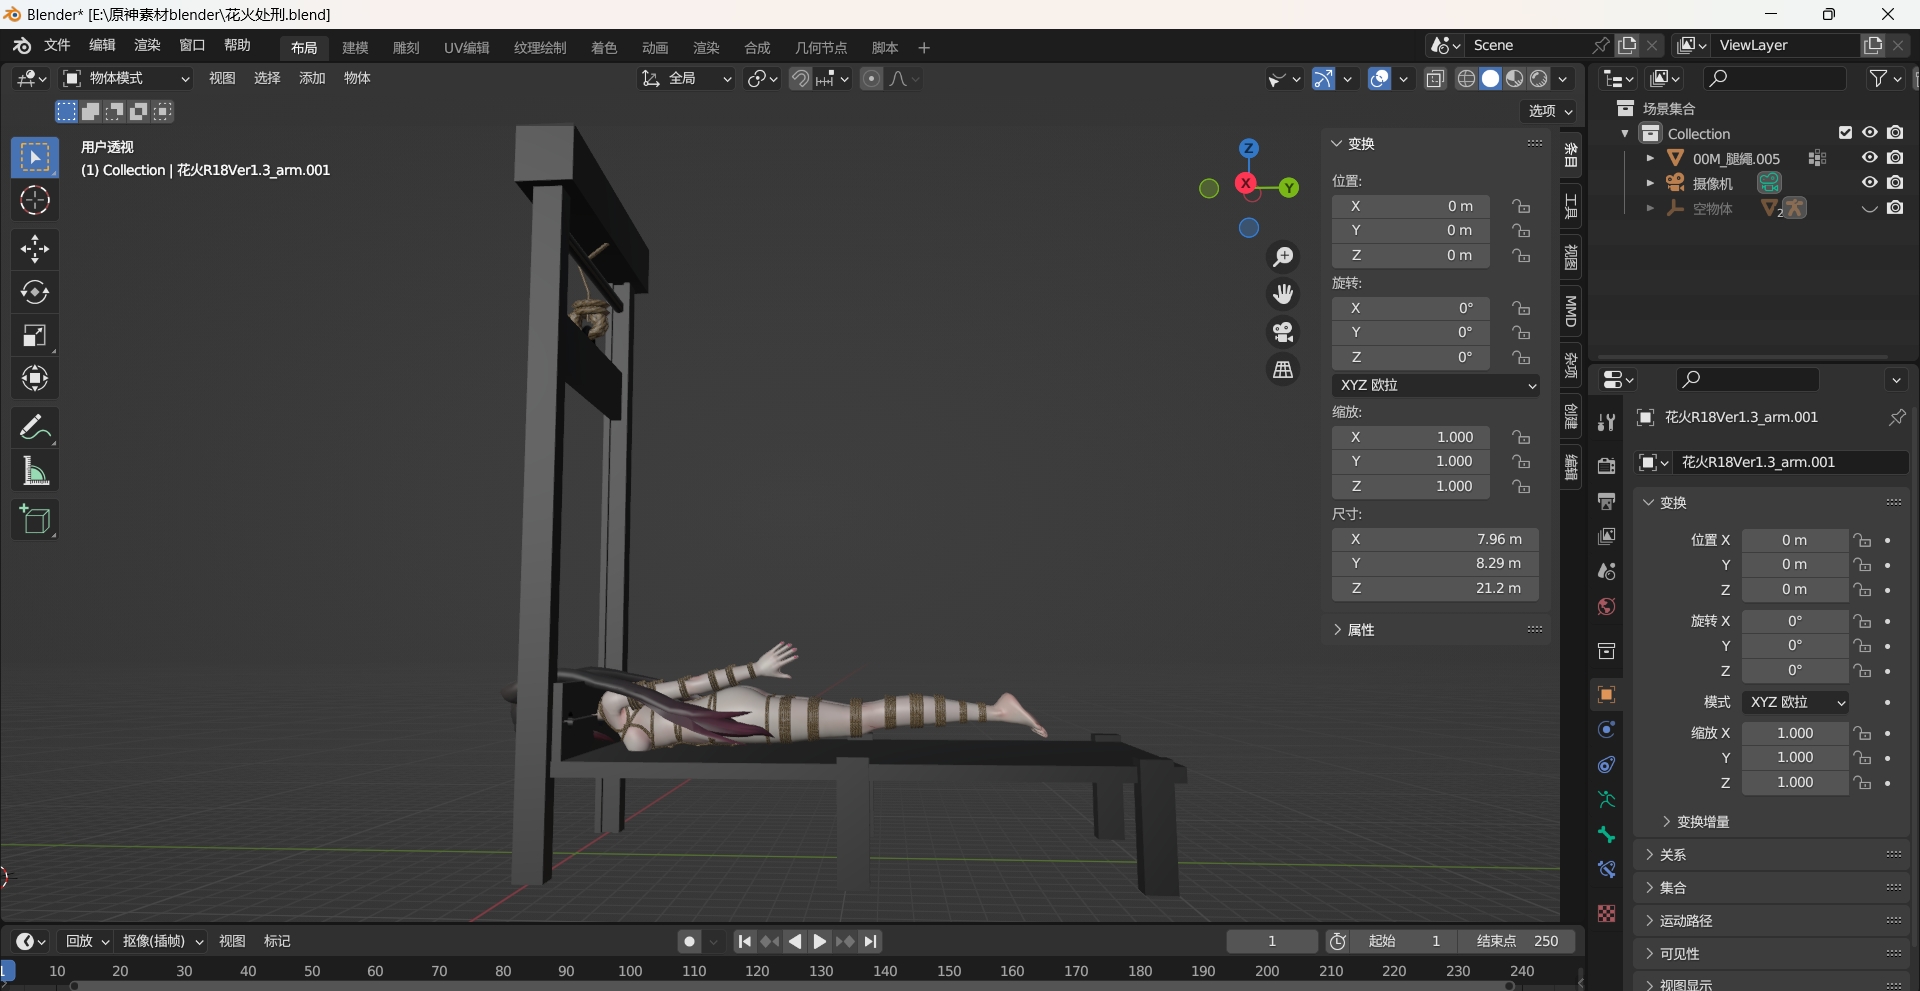The height and width of the screenshot is (991, 1920).
Task: Click the sidebar 尺寸 X value 7.96 m
Action: point(1436,540)
